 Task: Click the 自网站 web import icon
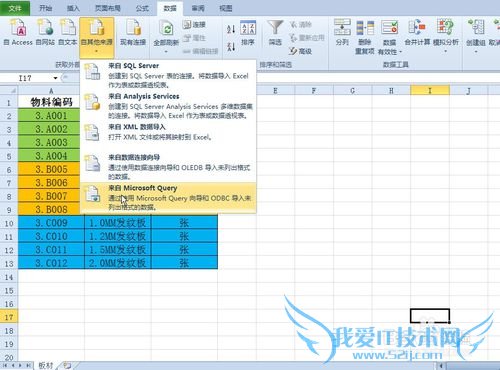(x=45, y=32)
